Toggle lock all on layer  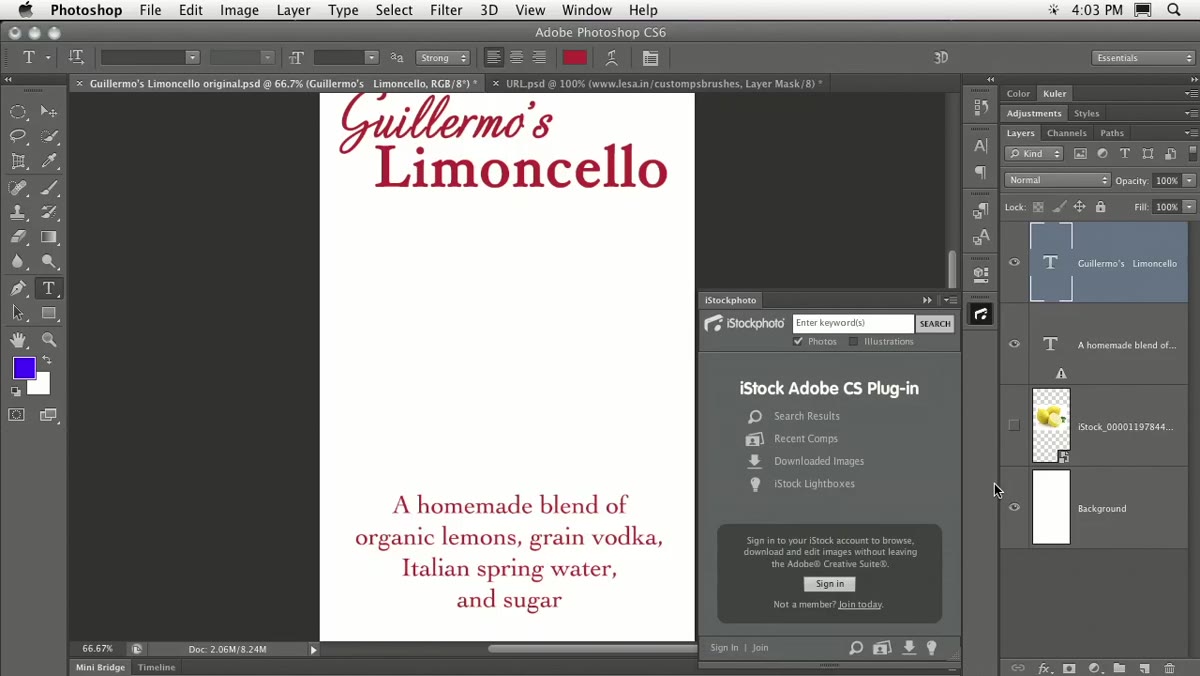(1101, 207)
